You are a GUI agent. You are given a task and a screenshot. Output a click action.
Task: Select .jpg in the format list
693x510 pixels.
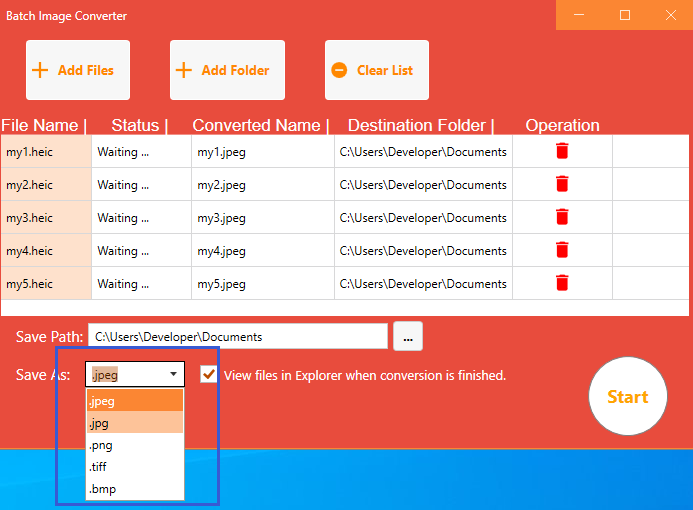tap(134, 423)
